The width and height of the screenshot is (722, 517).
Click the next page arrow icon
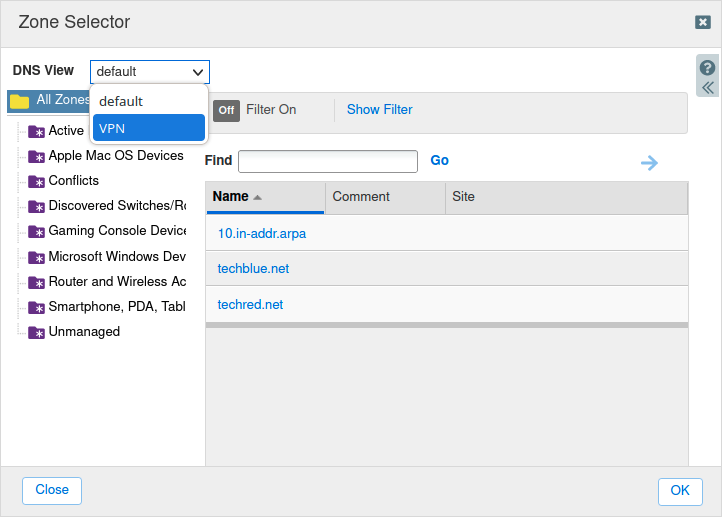(649, 163)
